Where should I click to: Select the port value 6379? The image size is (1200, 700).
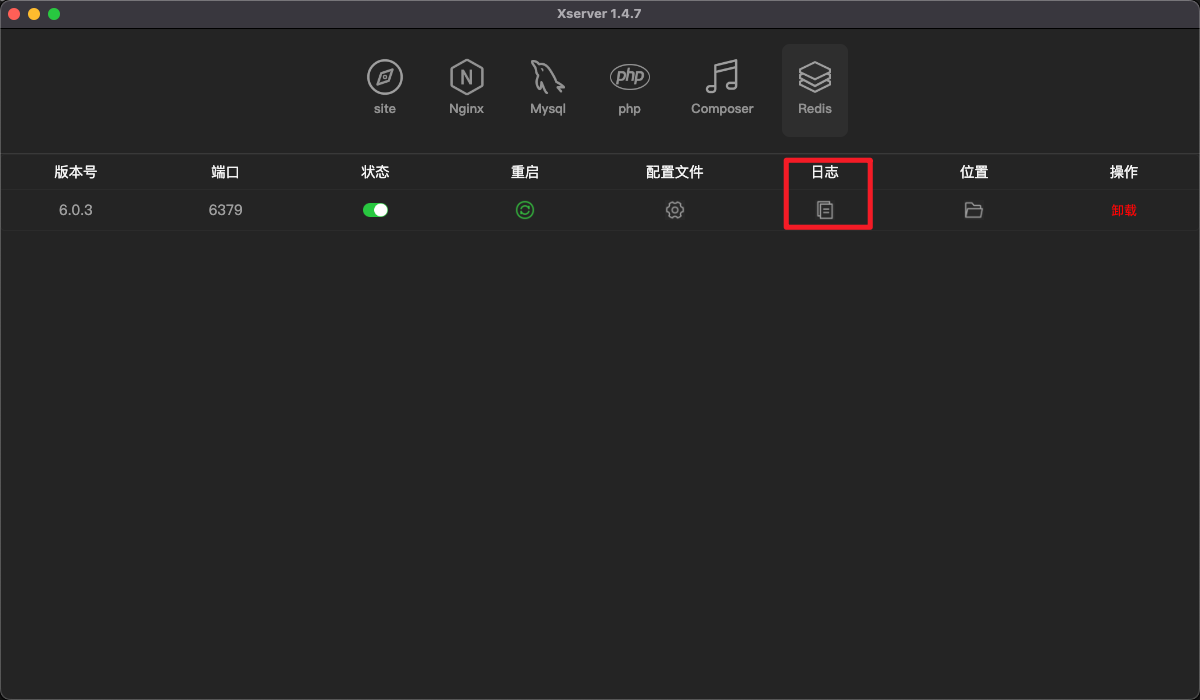pyautogui.click(x=226, y=210)
